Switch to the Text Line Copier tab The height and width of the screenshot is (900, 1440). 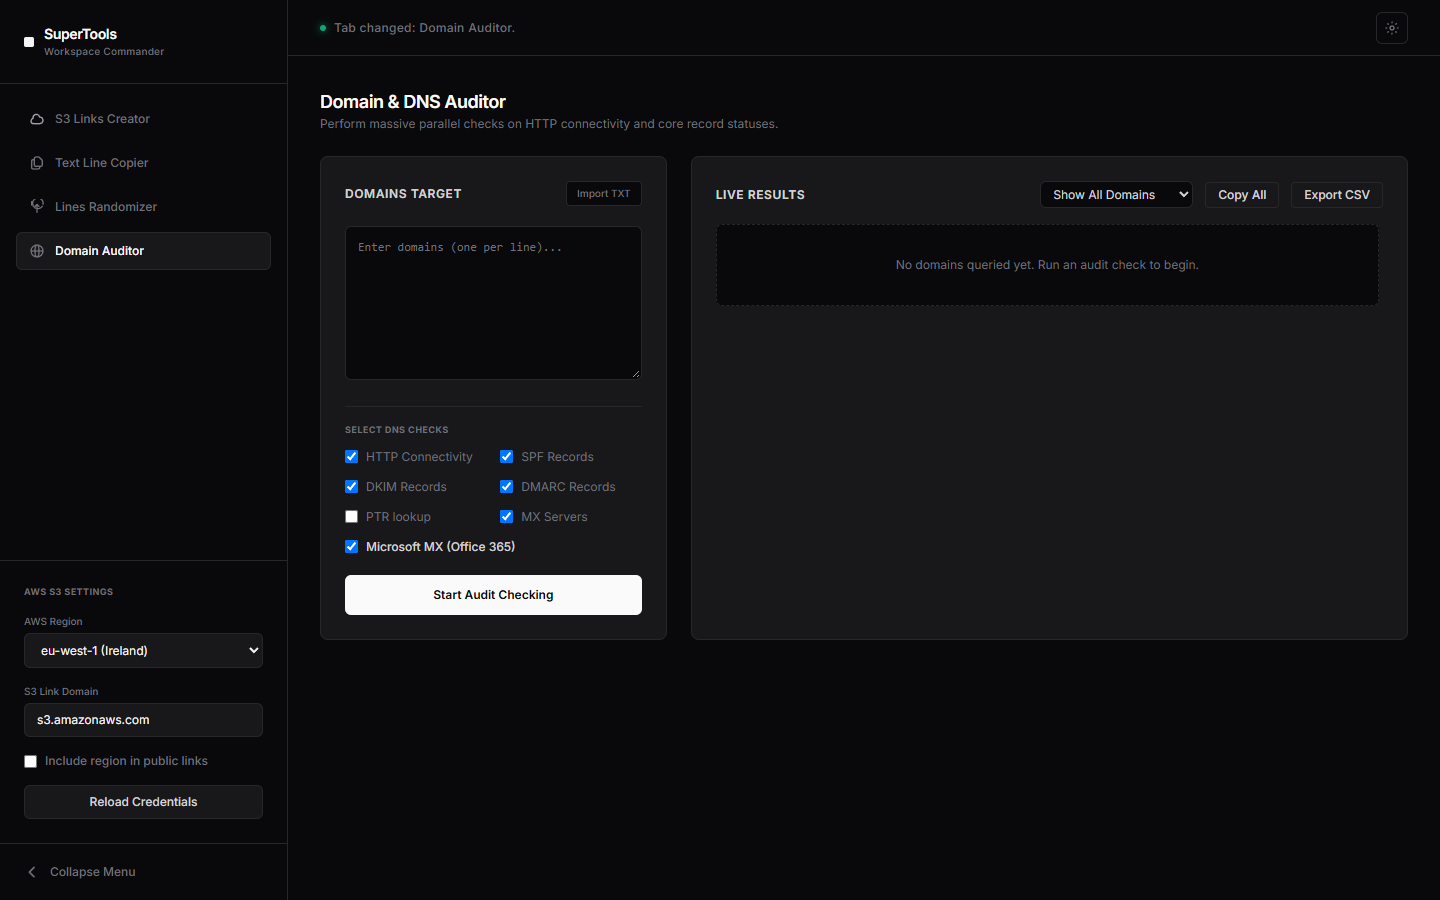coord(143,163)
